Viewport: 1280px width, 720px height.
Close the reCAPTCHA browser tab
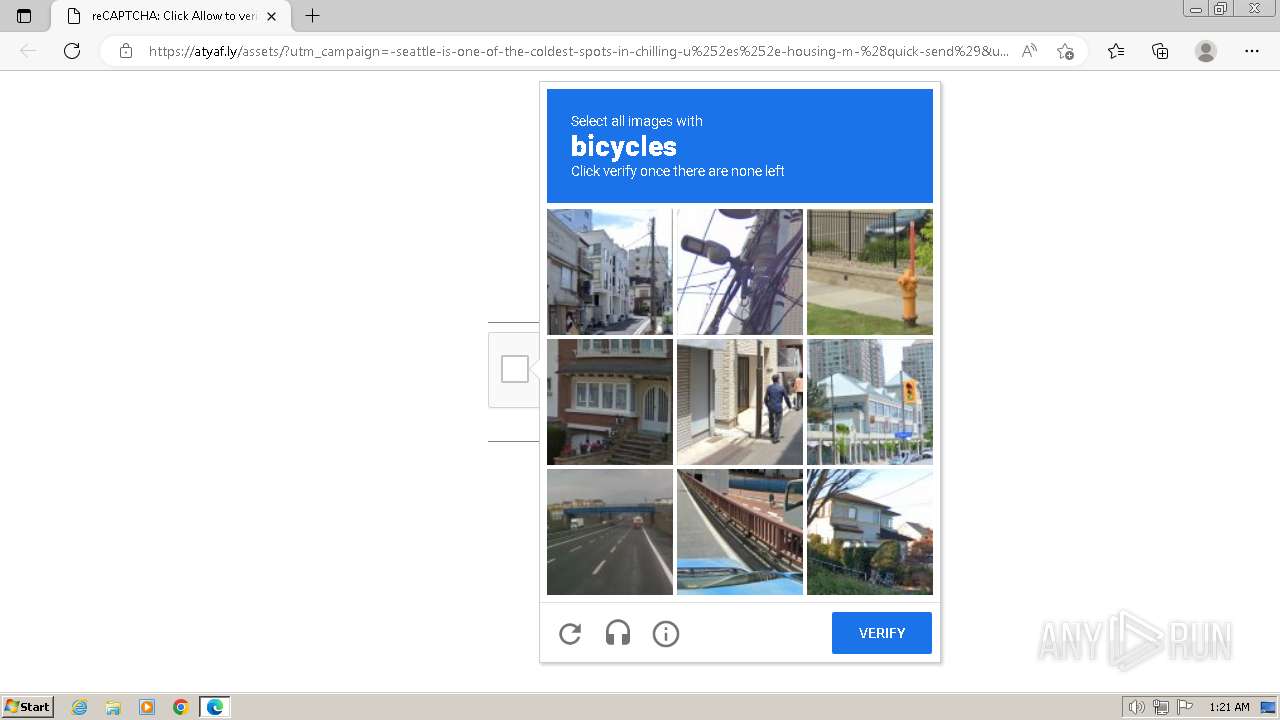click(x=271, y=16)
